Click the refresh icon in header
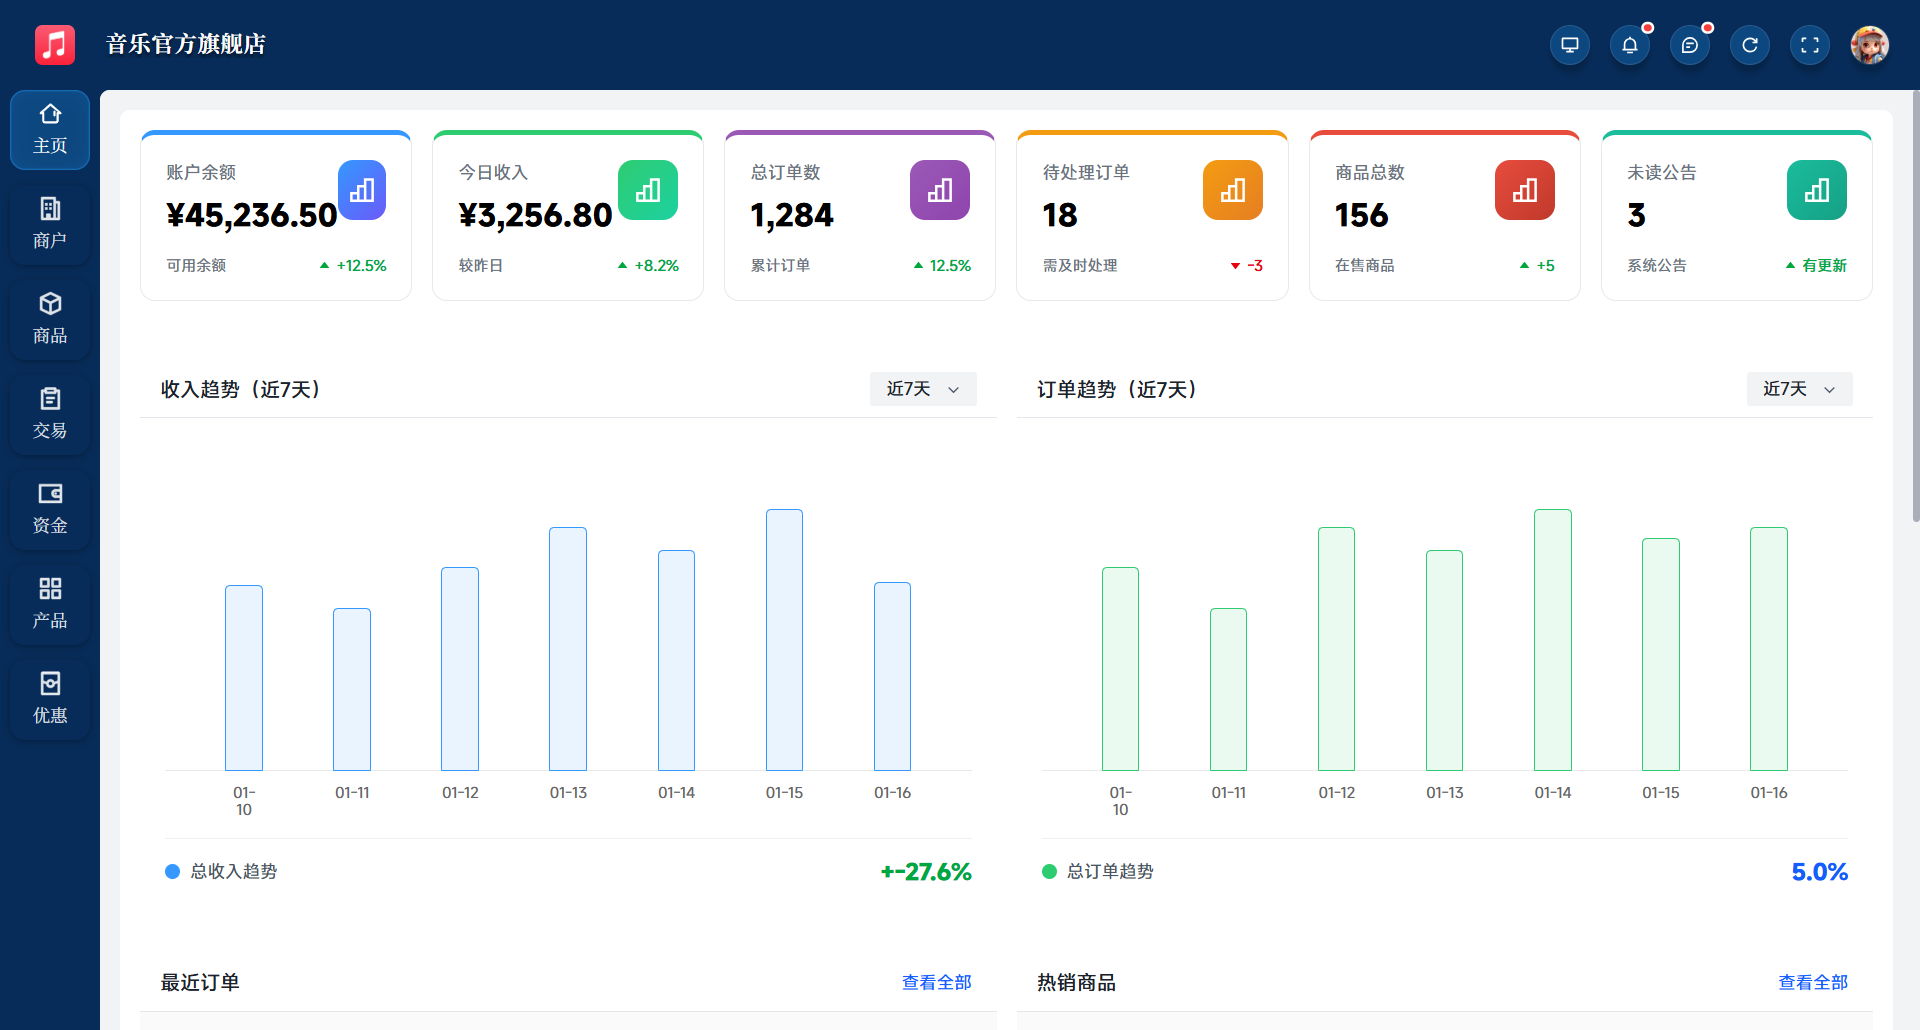The height and width of the screenshot is (1030, 1920). 1750,45
